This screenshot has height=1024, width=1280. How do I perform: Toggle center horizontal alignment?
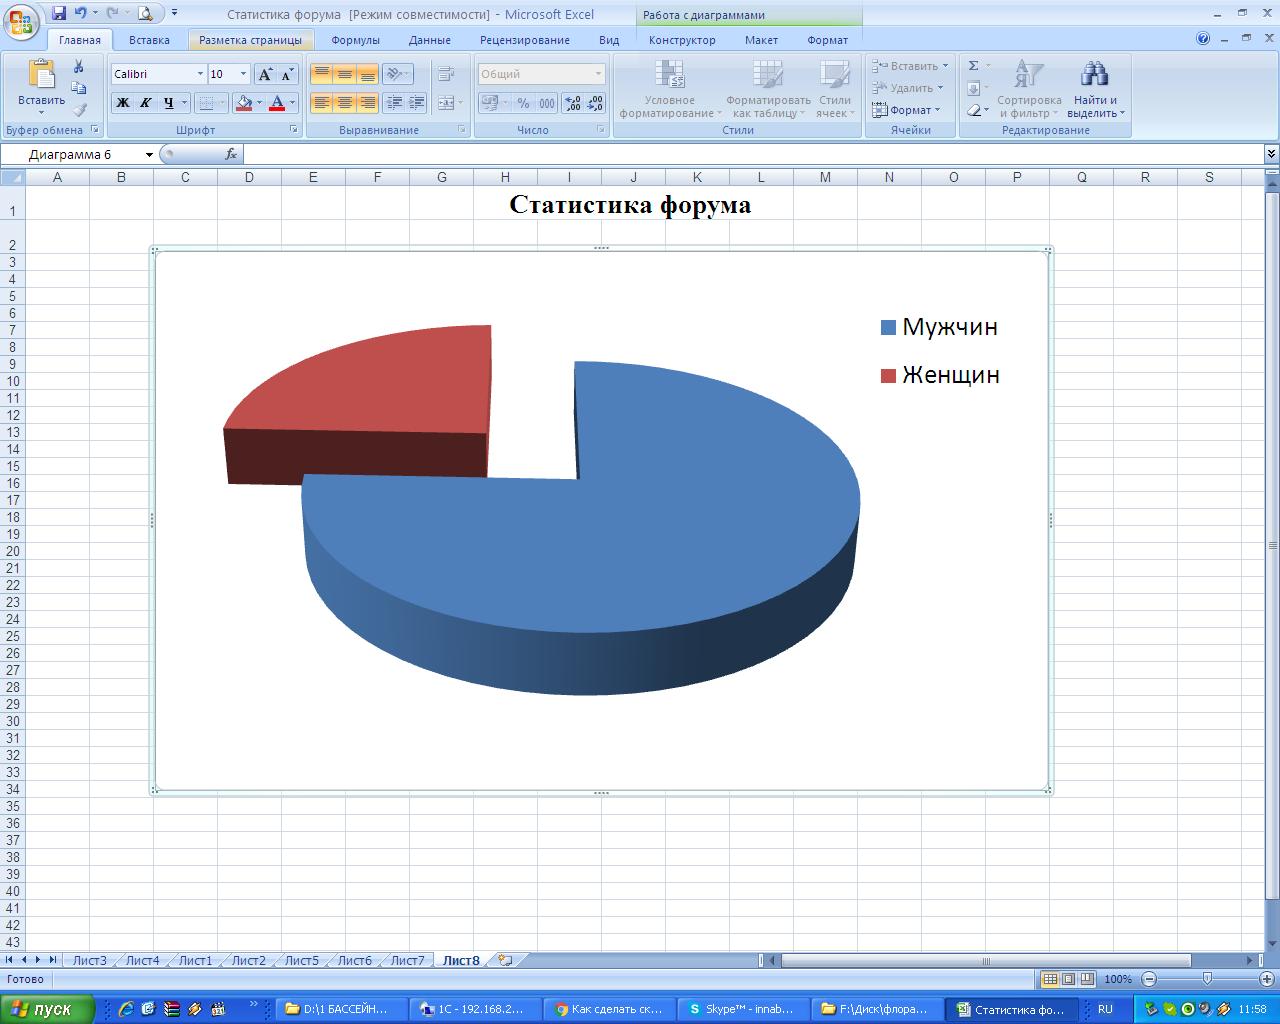point(344,102)
